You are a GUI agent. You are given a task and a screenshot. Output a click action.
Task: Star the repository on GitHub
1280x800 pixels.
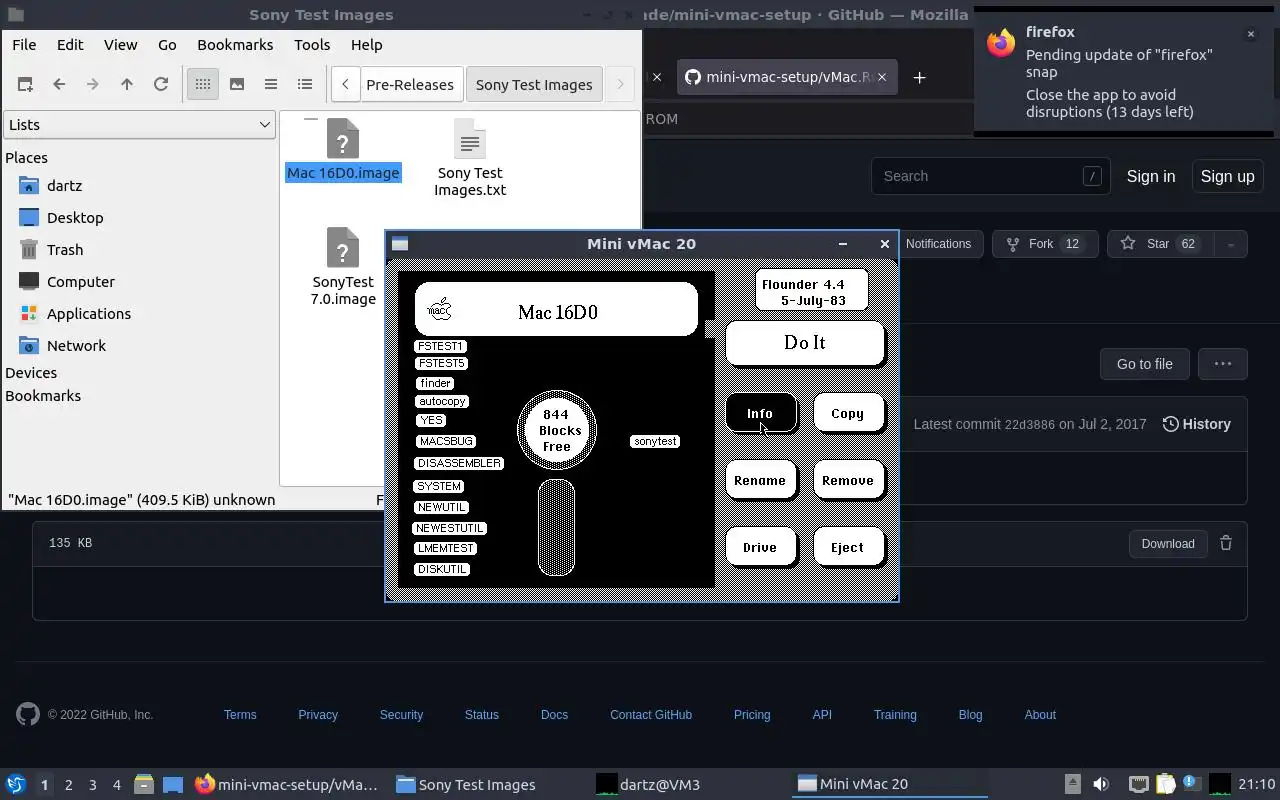[x=1160, y=244]
